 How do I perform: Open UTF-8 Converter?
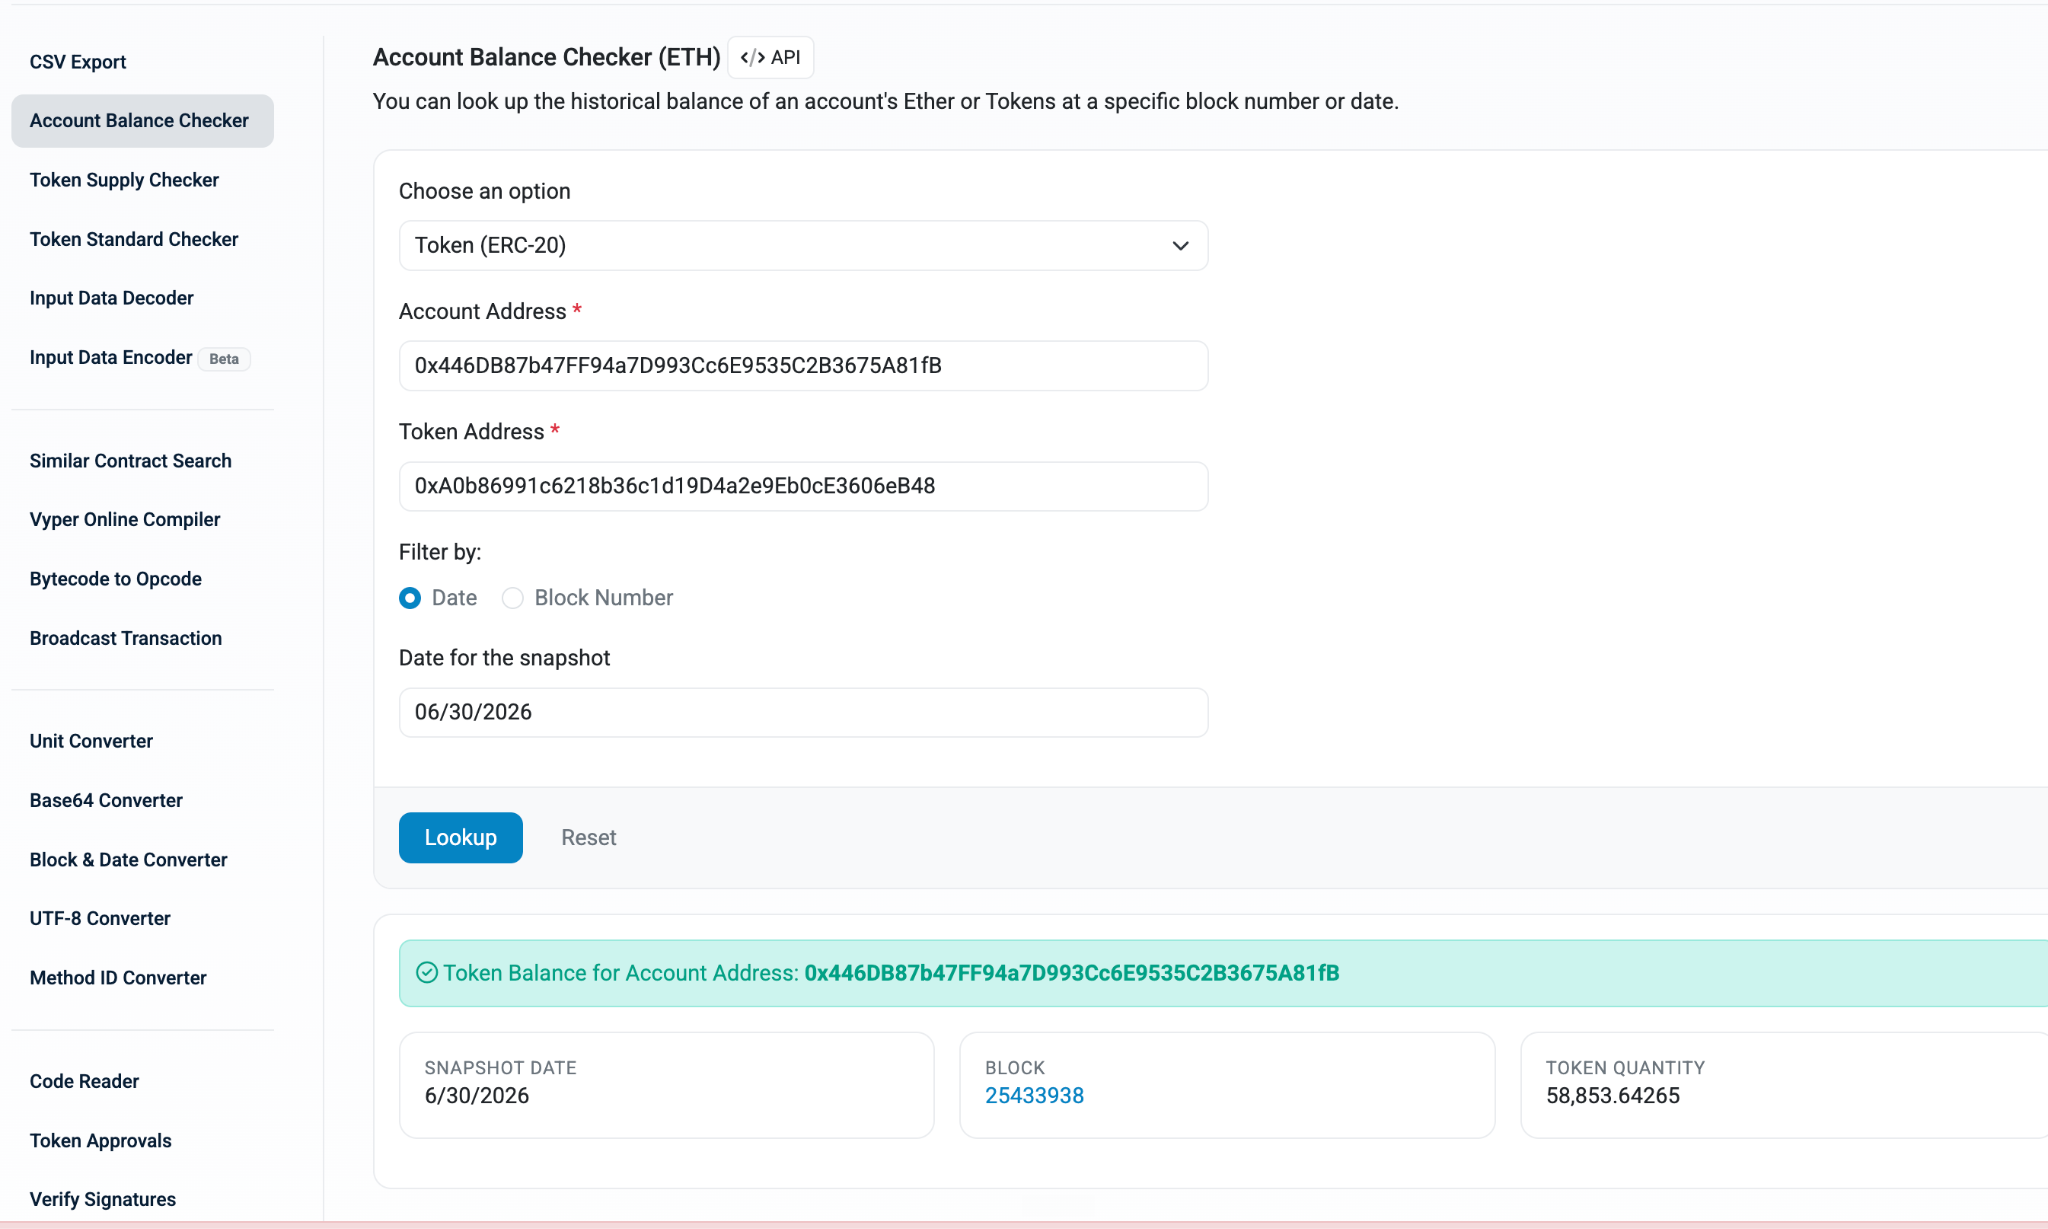click(x=100, y=918)
